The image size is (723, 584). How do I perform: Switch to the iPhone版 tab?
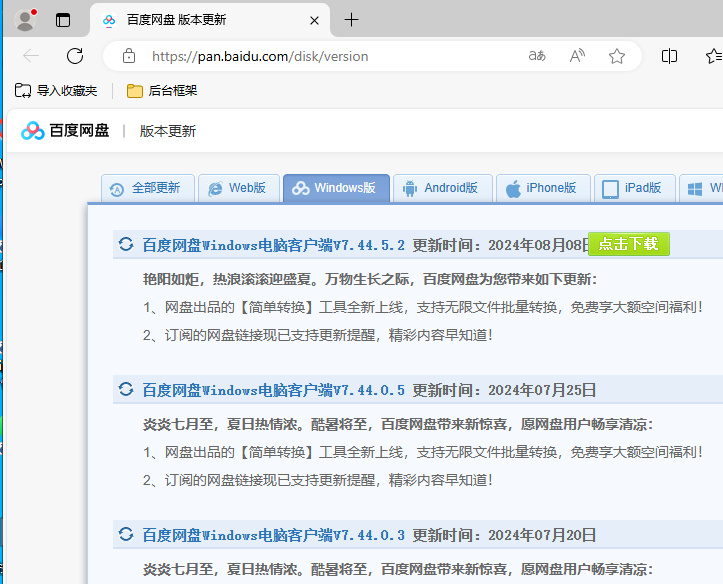pos(543,188)
